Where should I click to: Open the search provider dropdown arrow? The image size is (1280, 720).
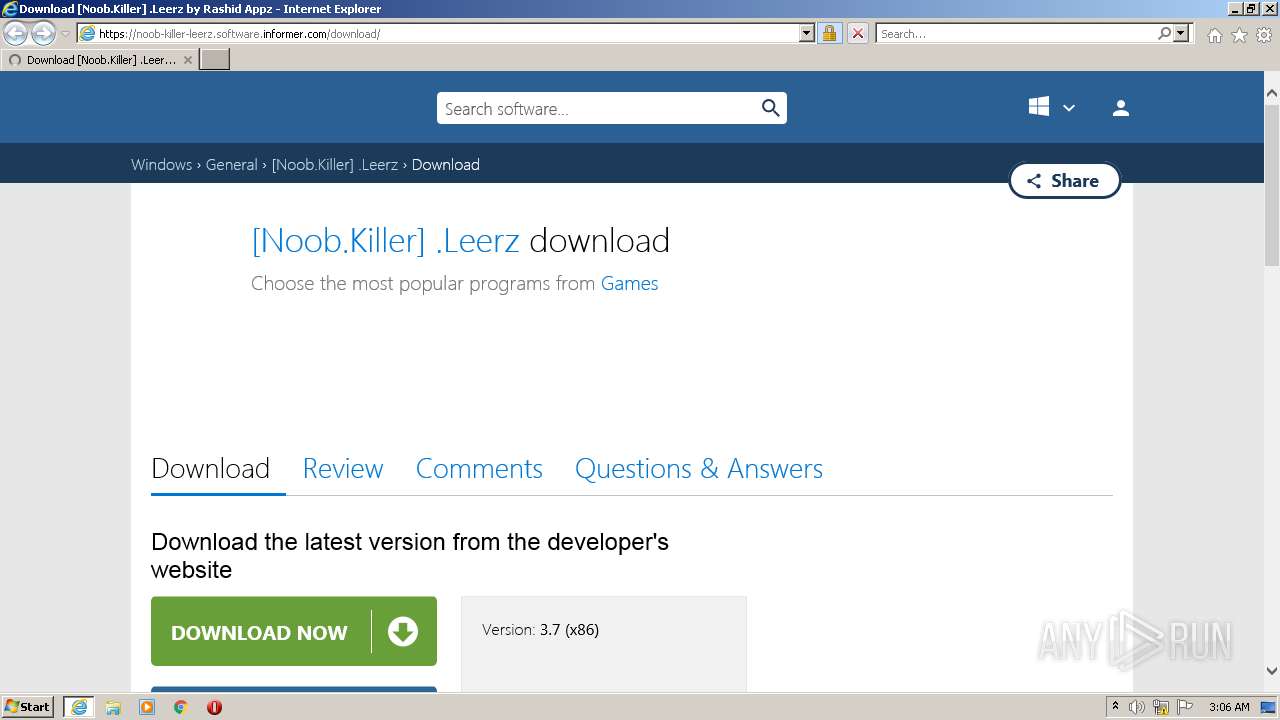[1182, 33]
